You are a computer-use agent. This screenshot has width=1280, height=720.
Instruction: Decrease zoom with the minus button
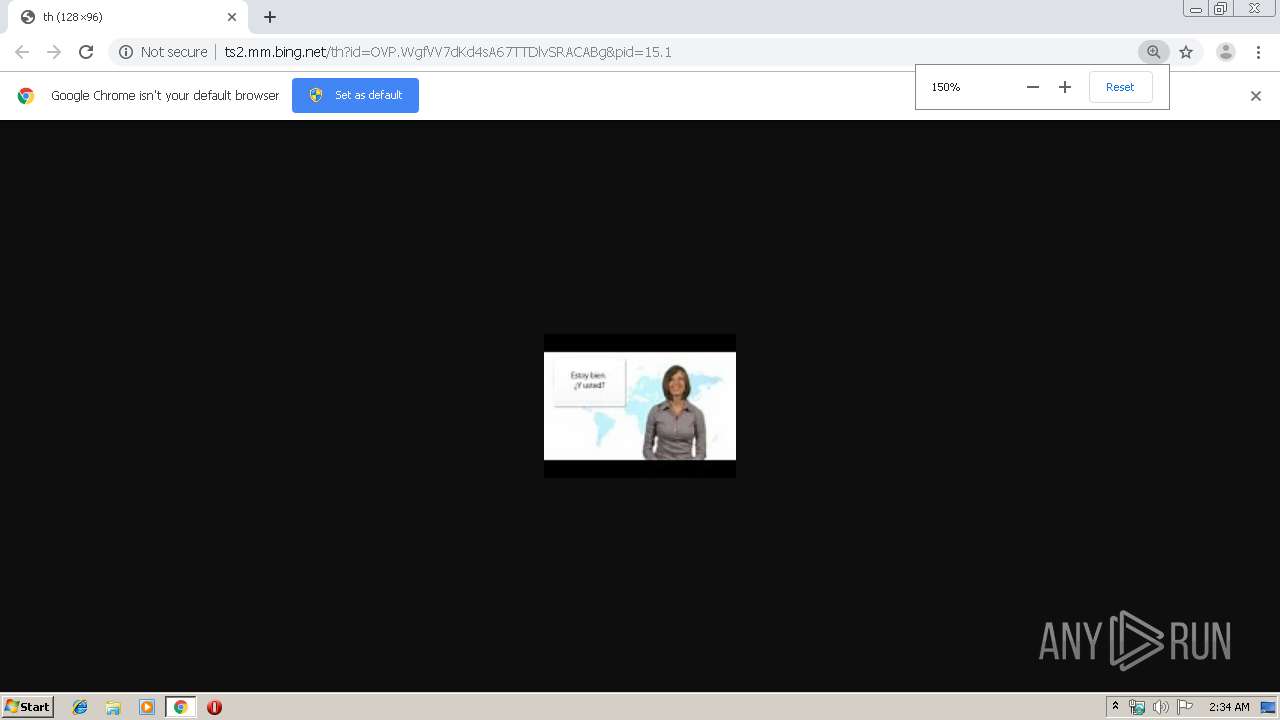coord(1033,87)
